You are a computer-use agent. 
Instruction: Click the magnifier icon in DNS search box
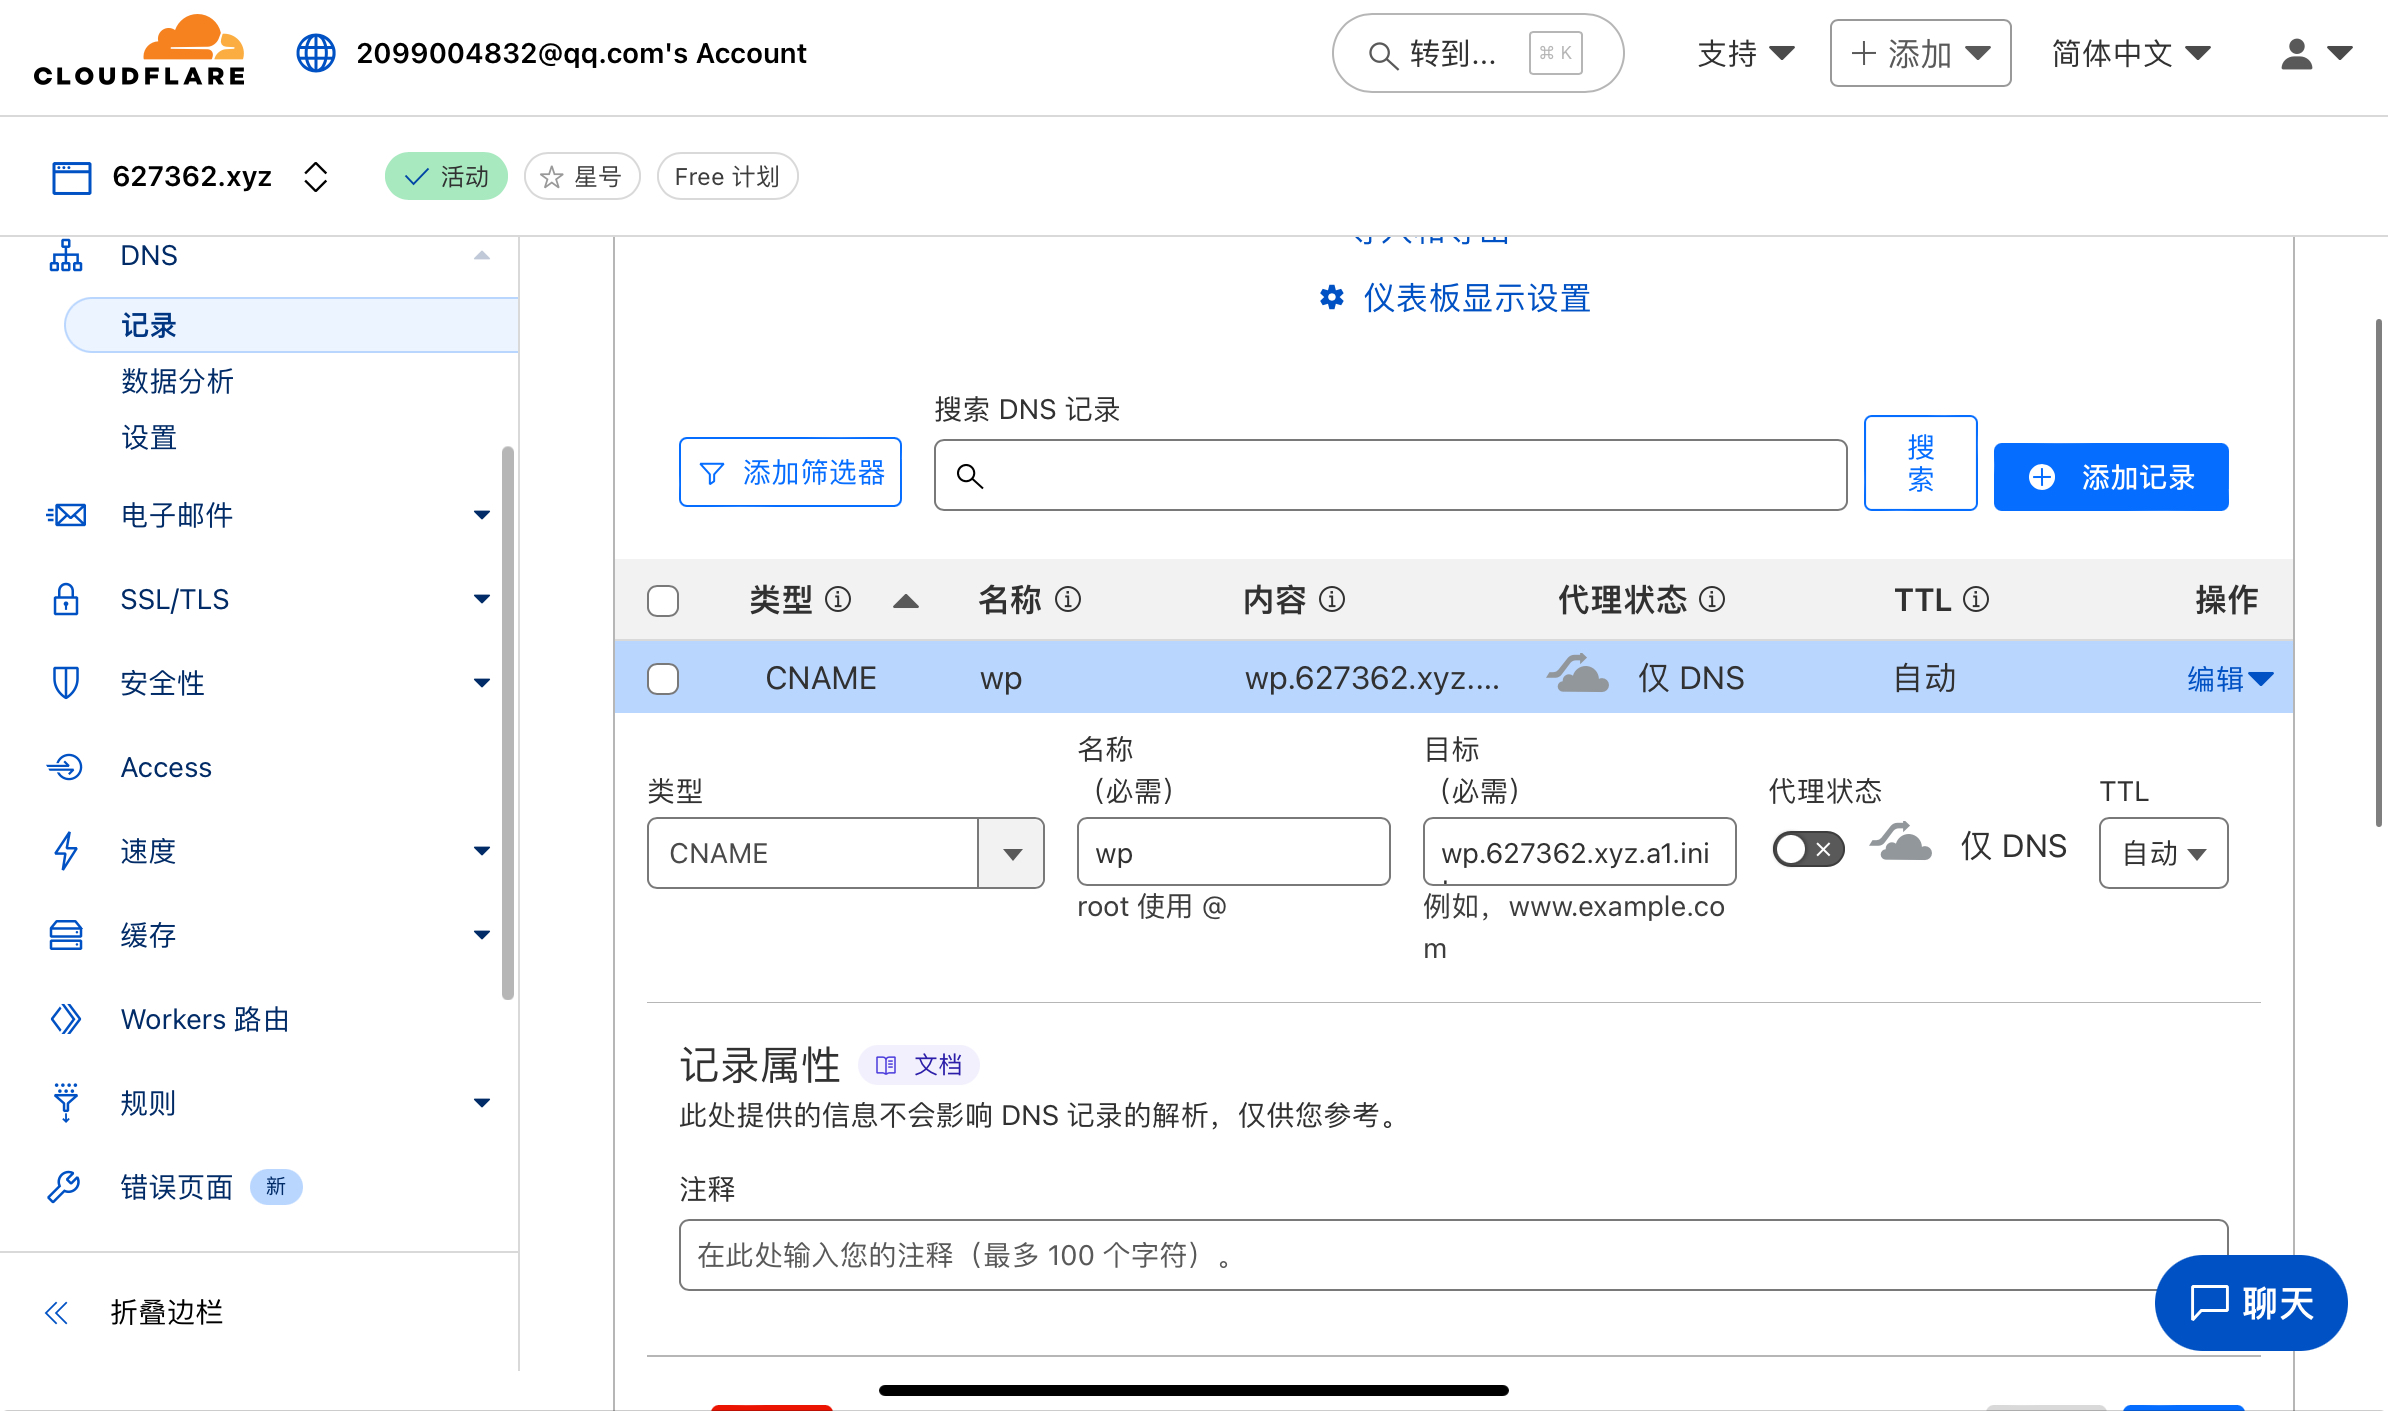point(969,476)
